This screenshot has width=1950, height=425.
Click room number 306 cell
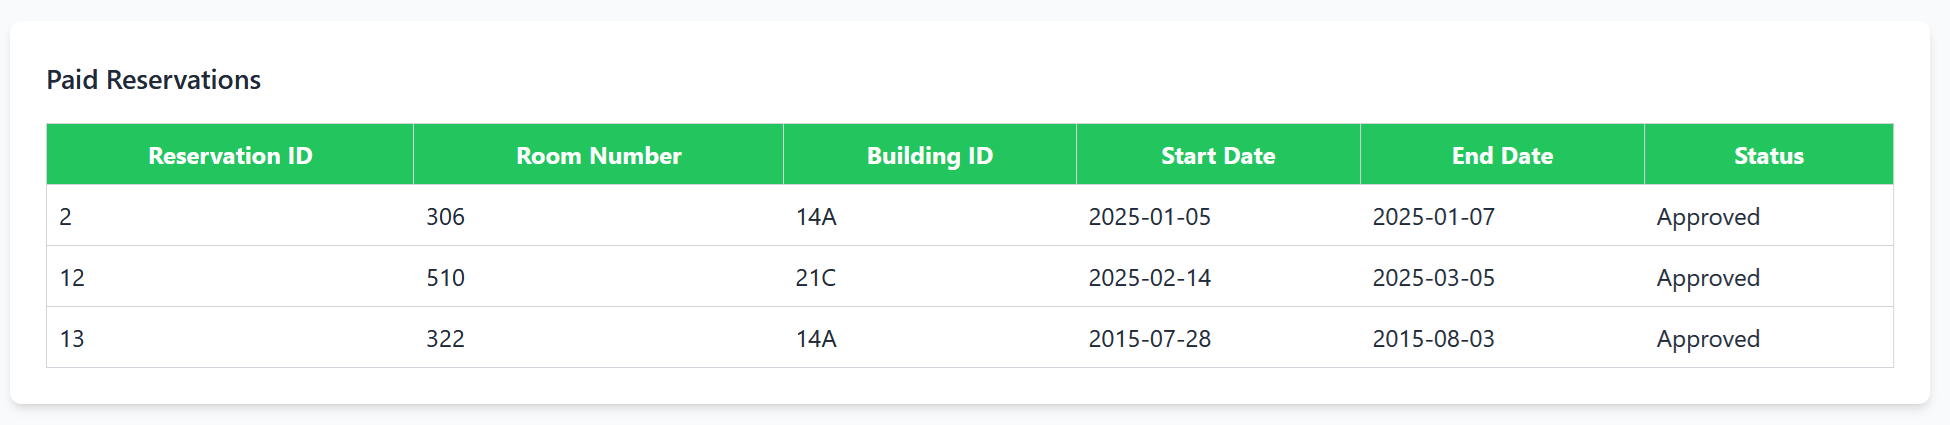click(445, 217)
